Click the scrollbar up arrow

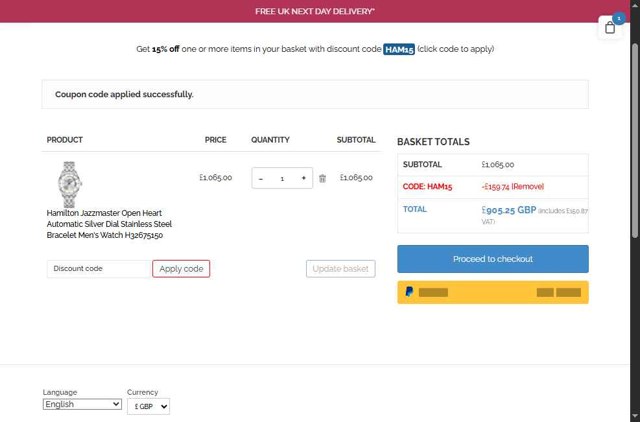(635, 4)
